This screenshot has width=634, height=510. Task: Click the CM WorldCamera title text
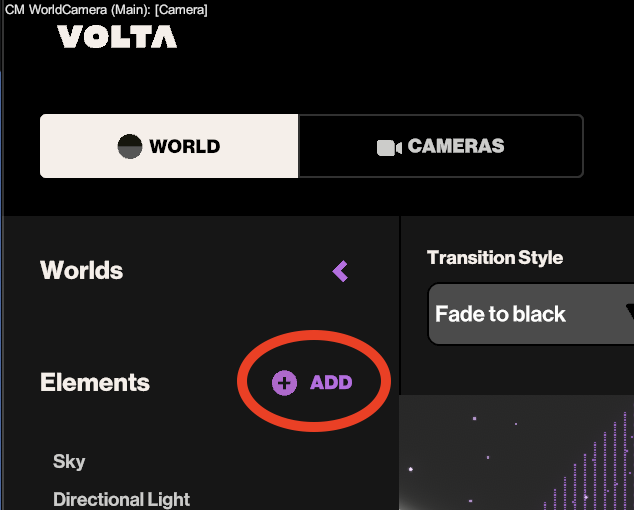coord(106,9)
